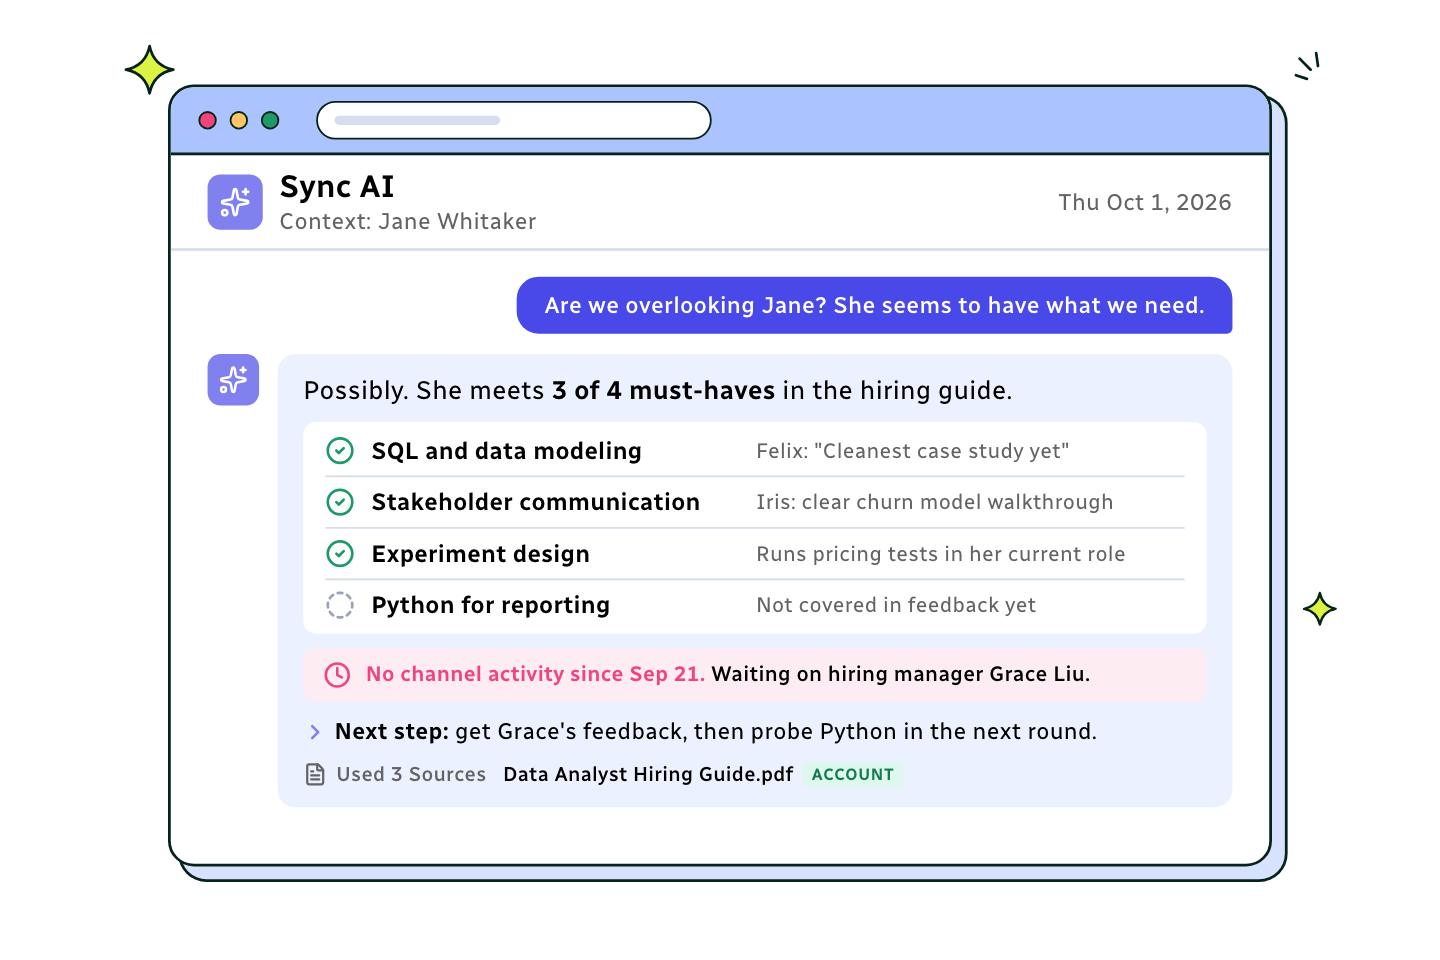Click 'Iris: clear churn model walkthrough' note
This screenshot has height=960, width=1440.
(935, 502)
